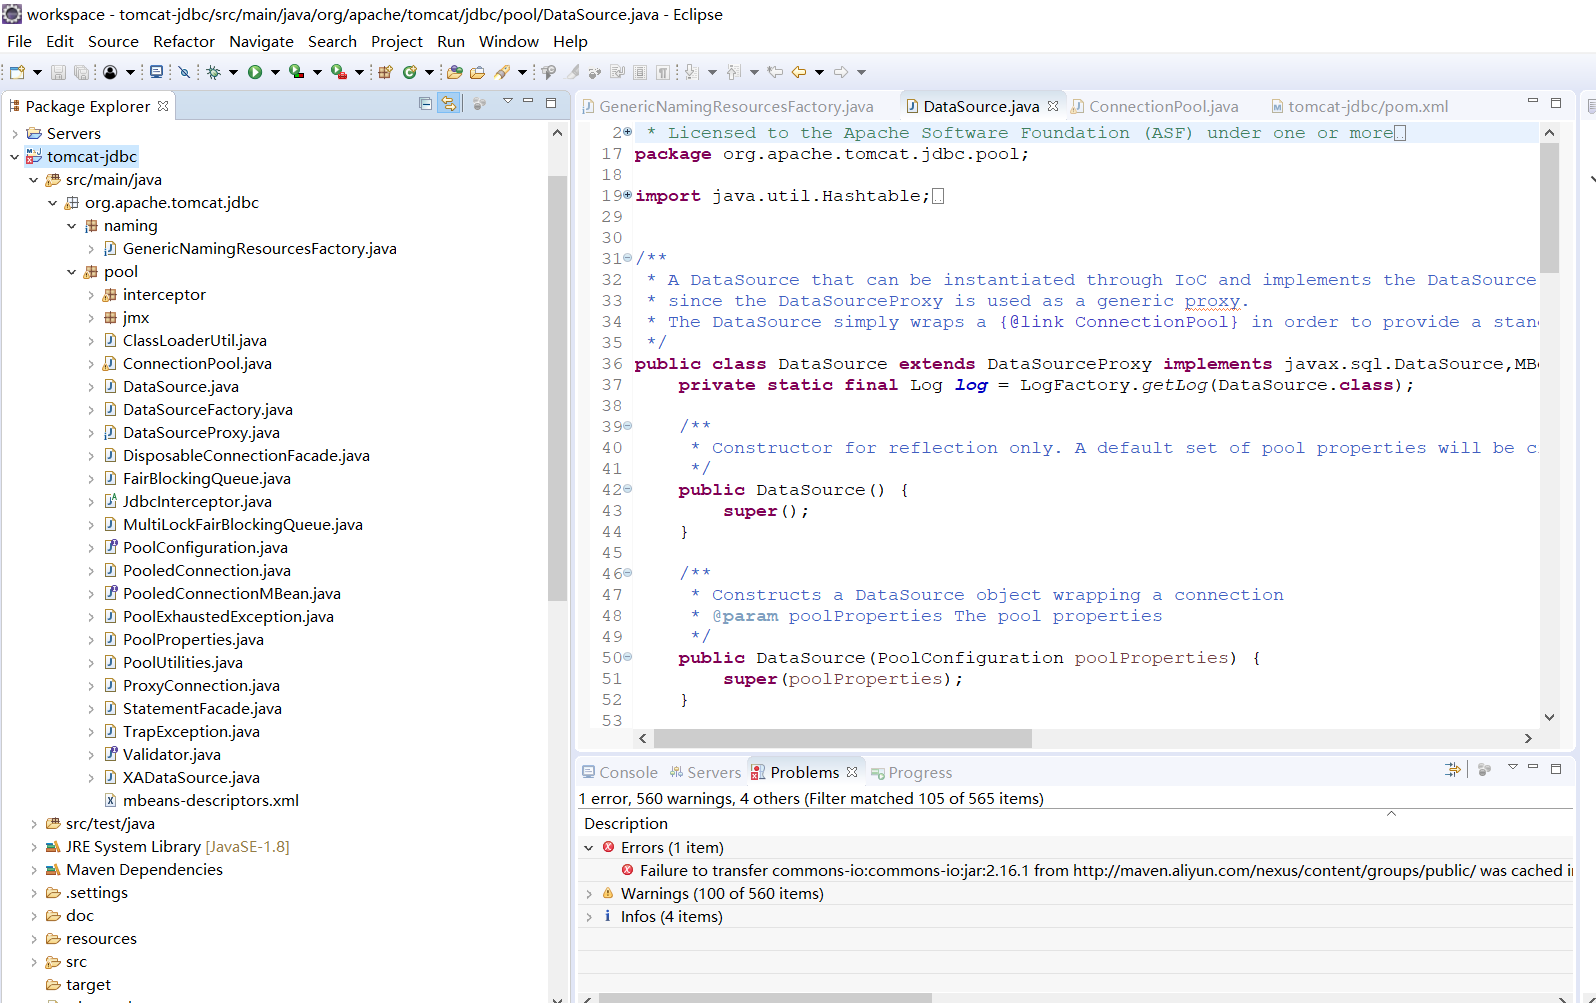Image resolution: width=1596 pixels, height=1003 pixels.
Task: Click Next Annotation arrow icon
Action: (690, 72)
